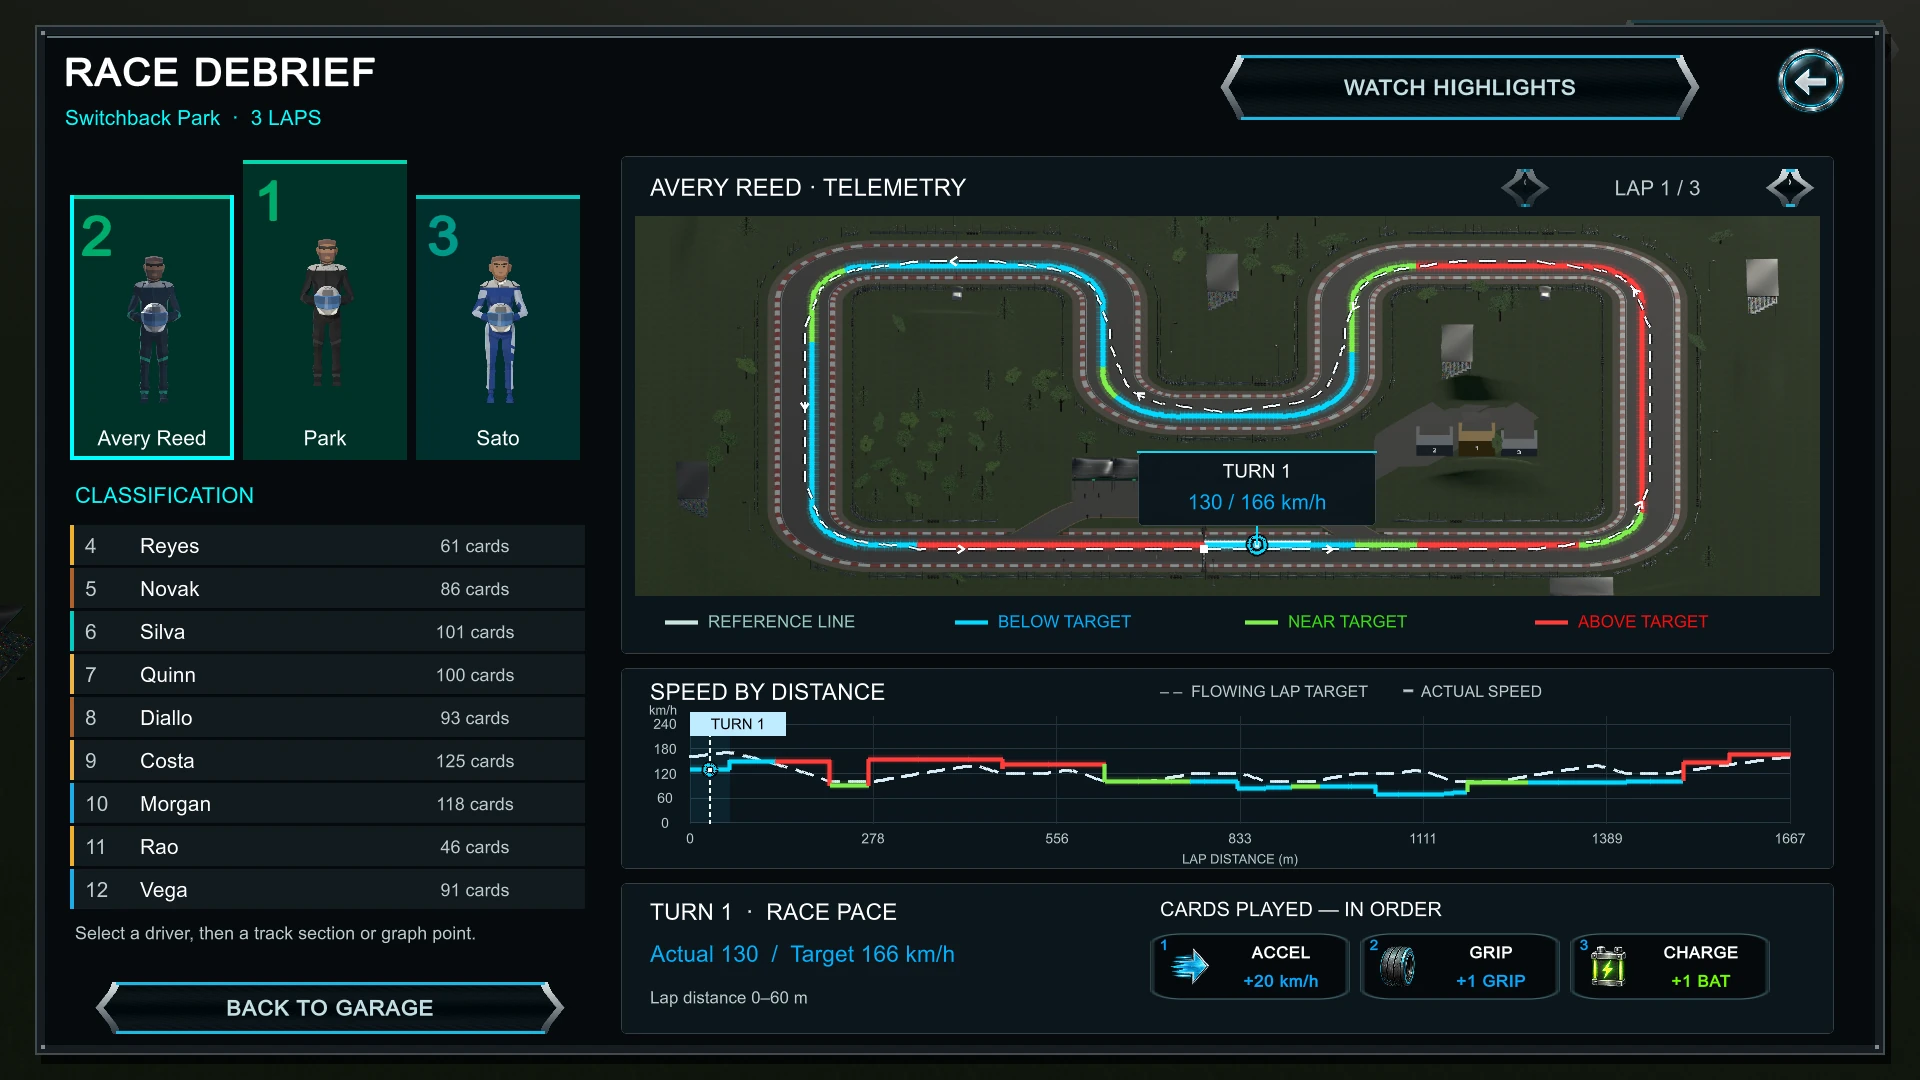Select Novak row with 86 cards
The image size is (1920, 1080).
[327, 589]
